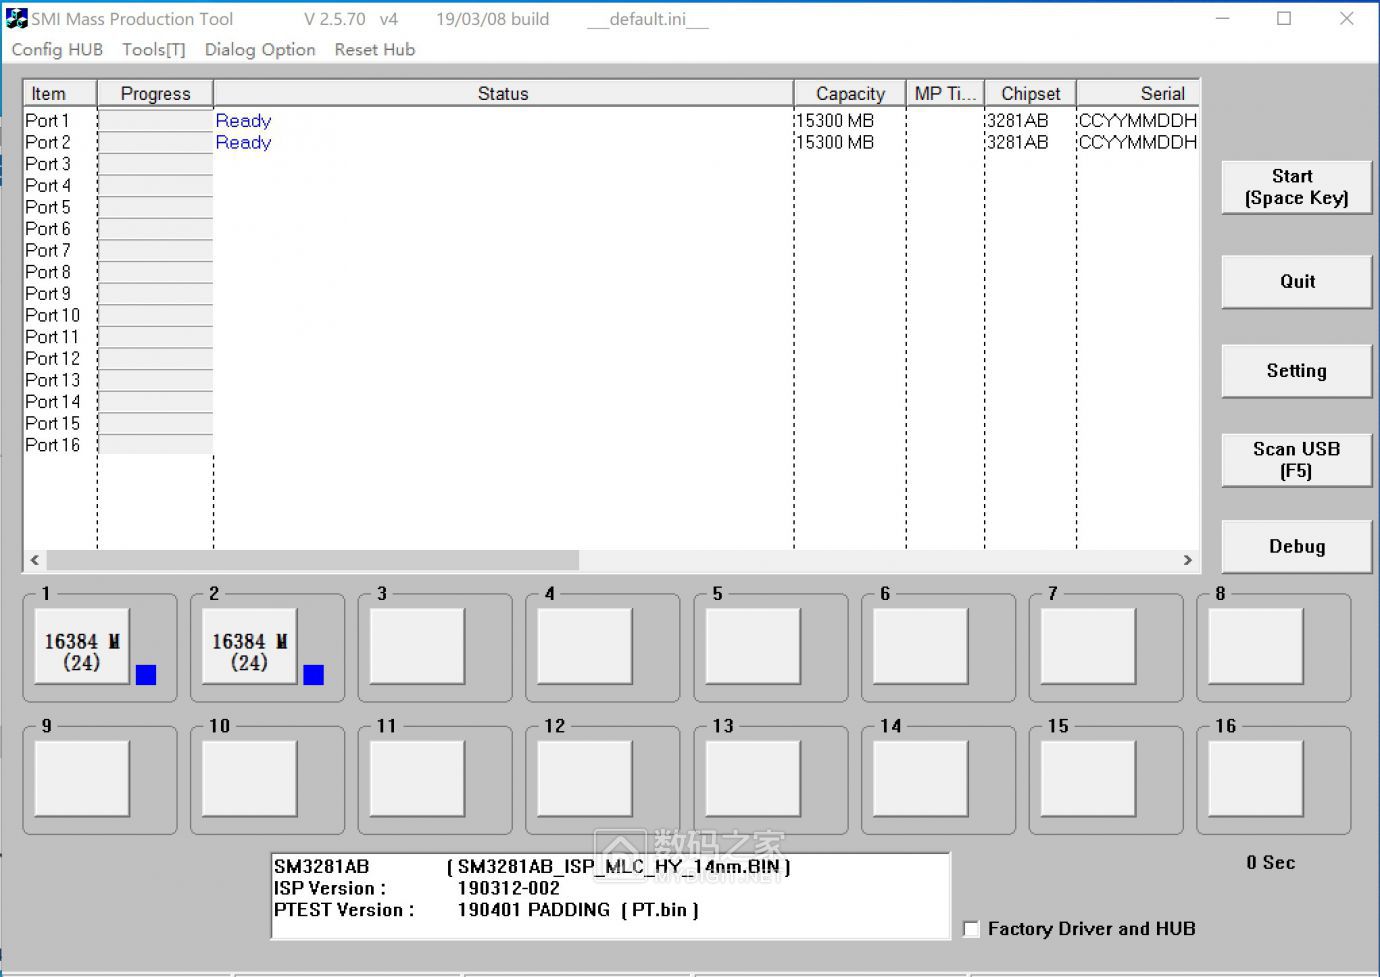
Task: Click empty port slot 14 box
Action: coord(920,778)
